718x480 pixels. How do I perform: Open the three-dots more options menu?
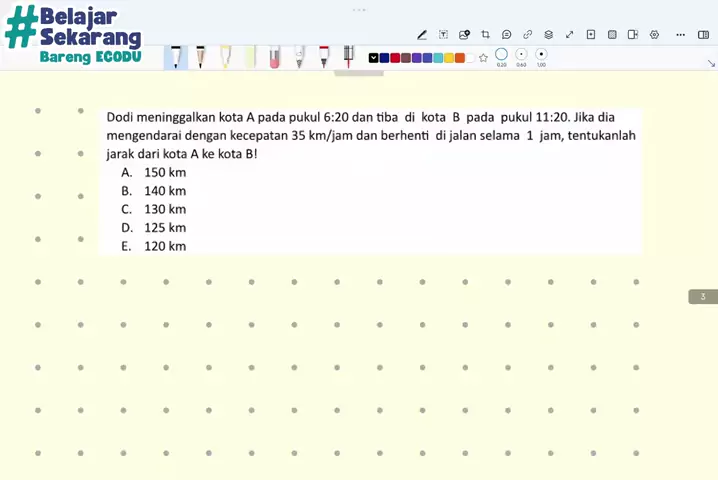[680, 35]
